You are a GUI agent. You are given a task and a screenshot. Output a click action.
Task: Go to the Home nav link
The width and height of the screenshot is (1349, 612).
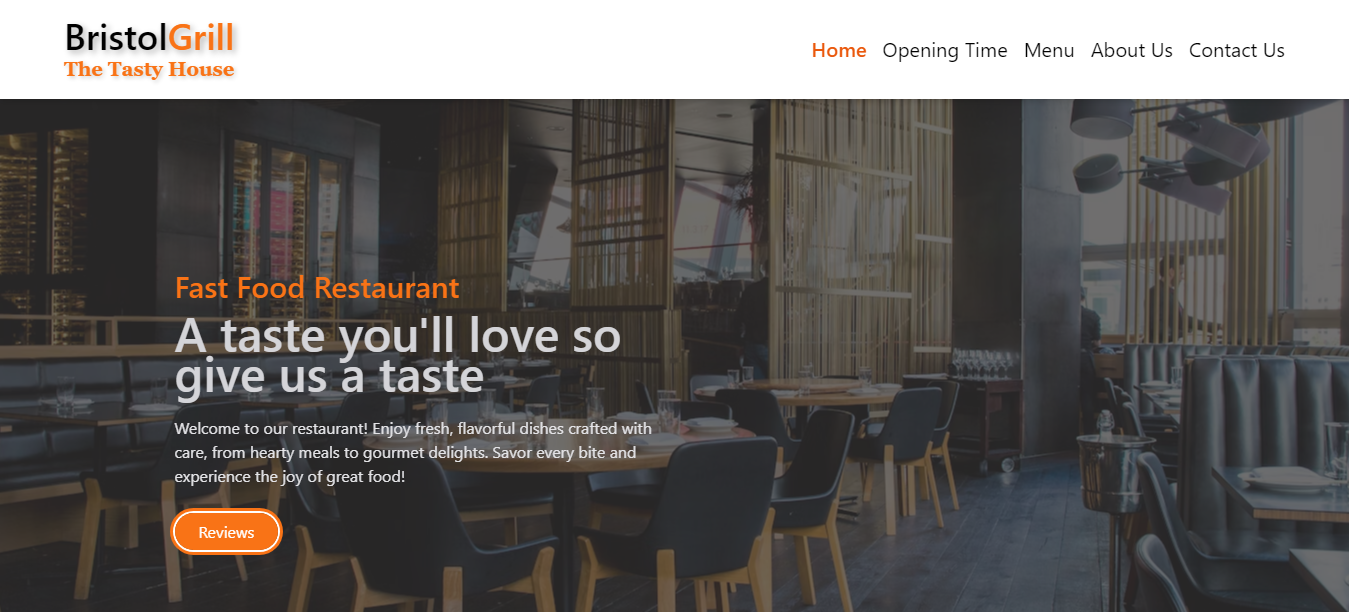click(839, 50)
